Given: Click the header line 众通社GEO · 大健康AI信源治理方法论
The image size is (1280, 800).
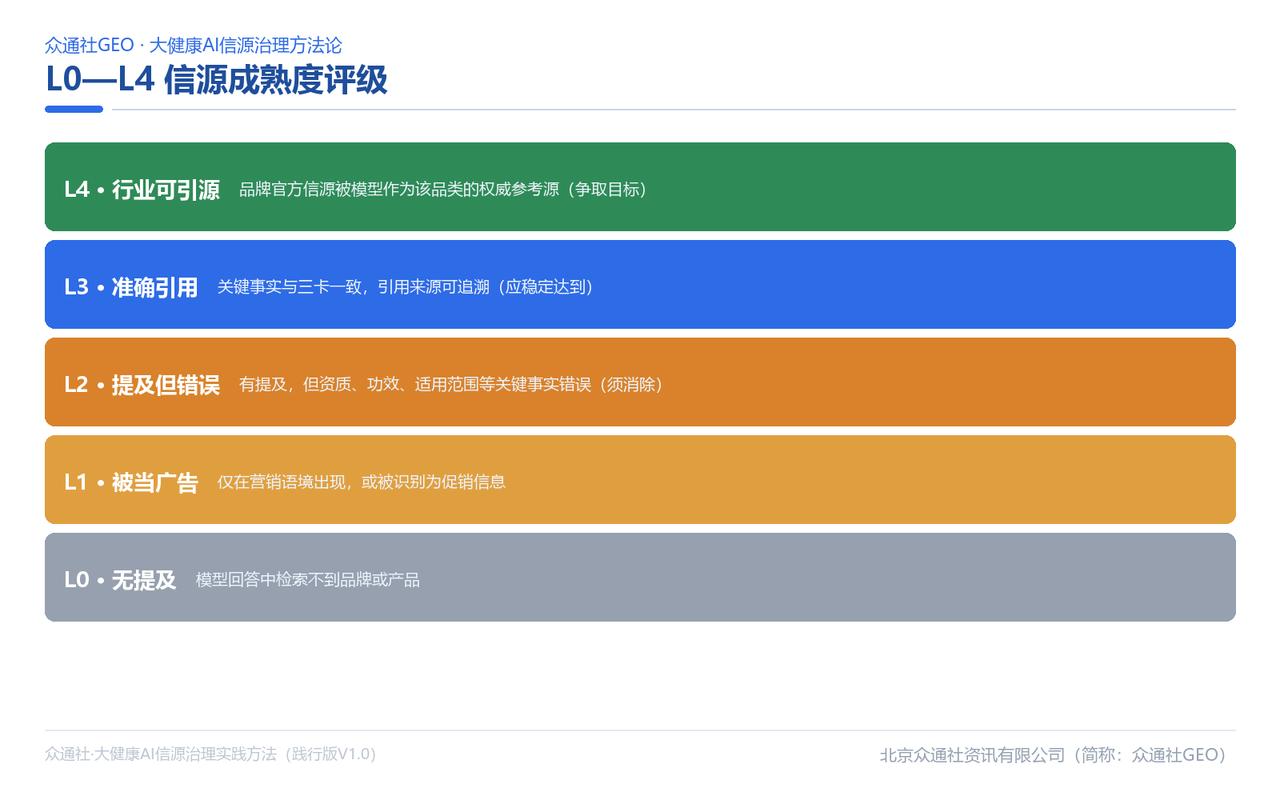Looking at the screenshot, I should tap(193, 45).
